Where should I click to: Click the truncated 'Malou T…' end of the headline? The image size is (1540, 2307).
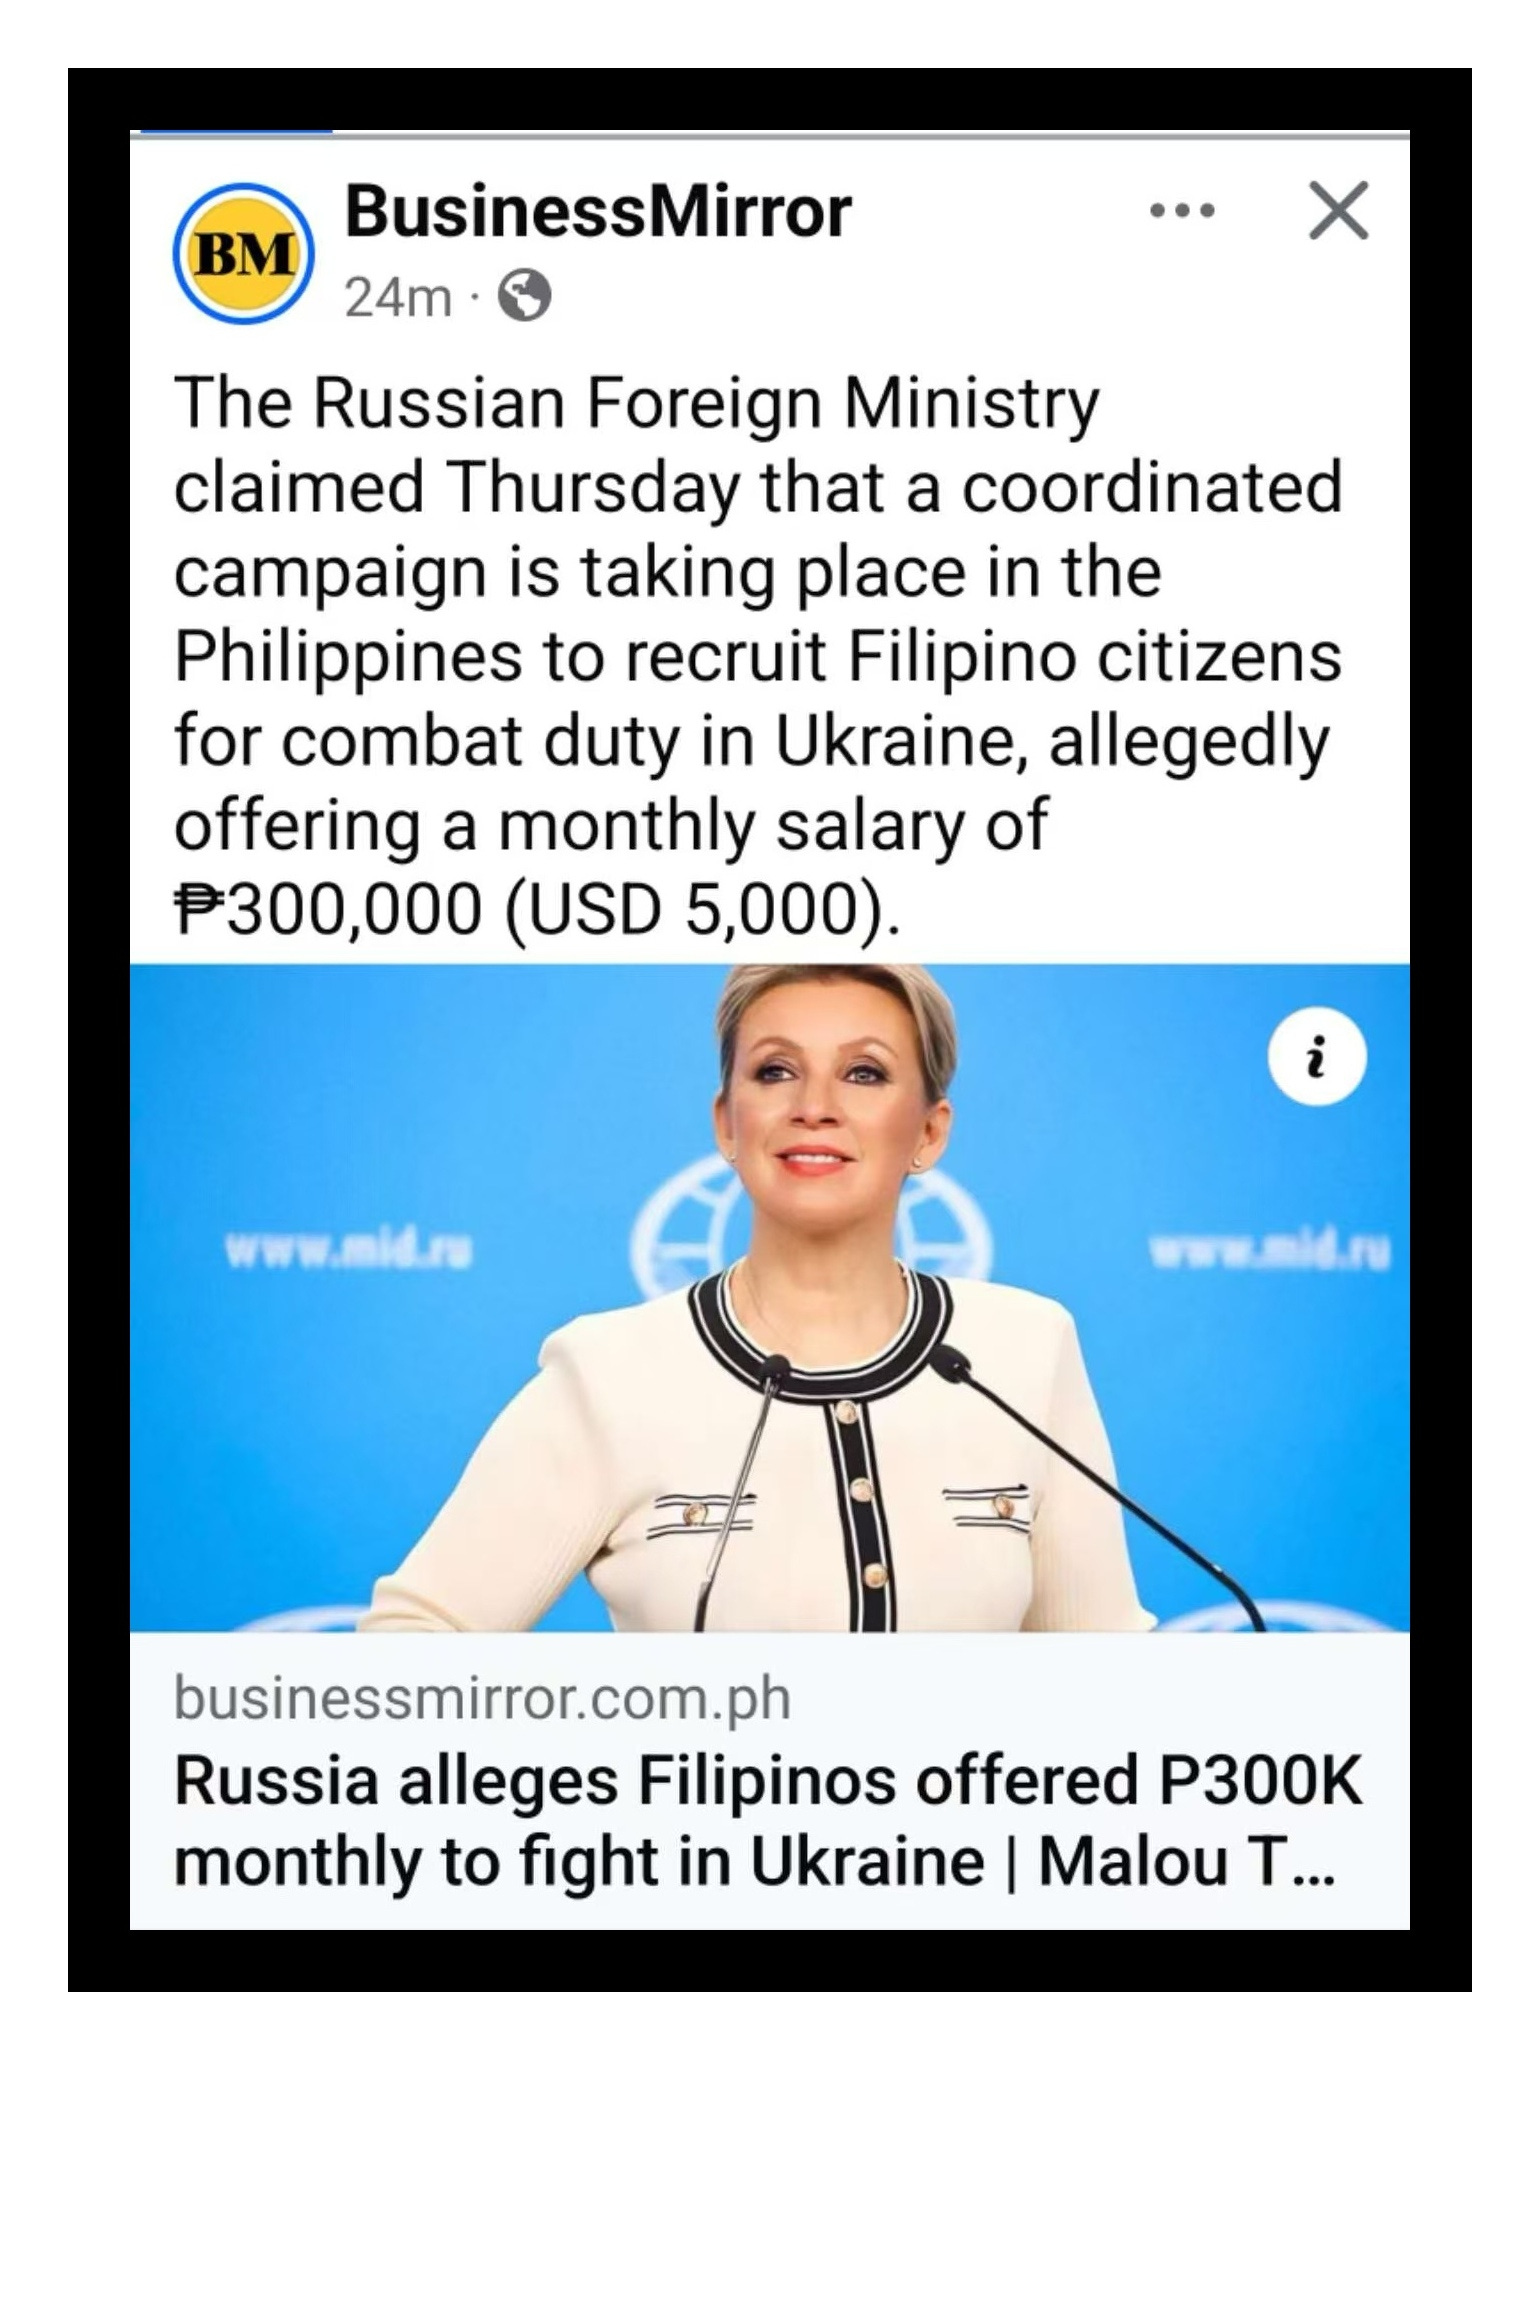pos(1187,1862)
